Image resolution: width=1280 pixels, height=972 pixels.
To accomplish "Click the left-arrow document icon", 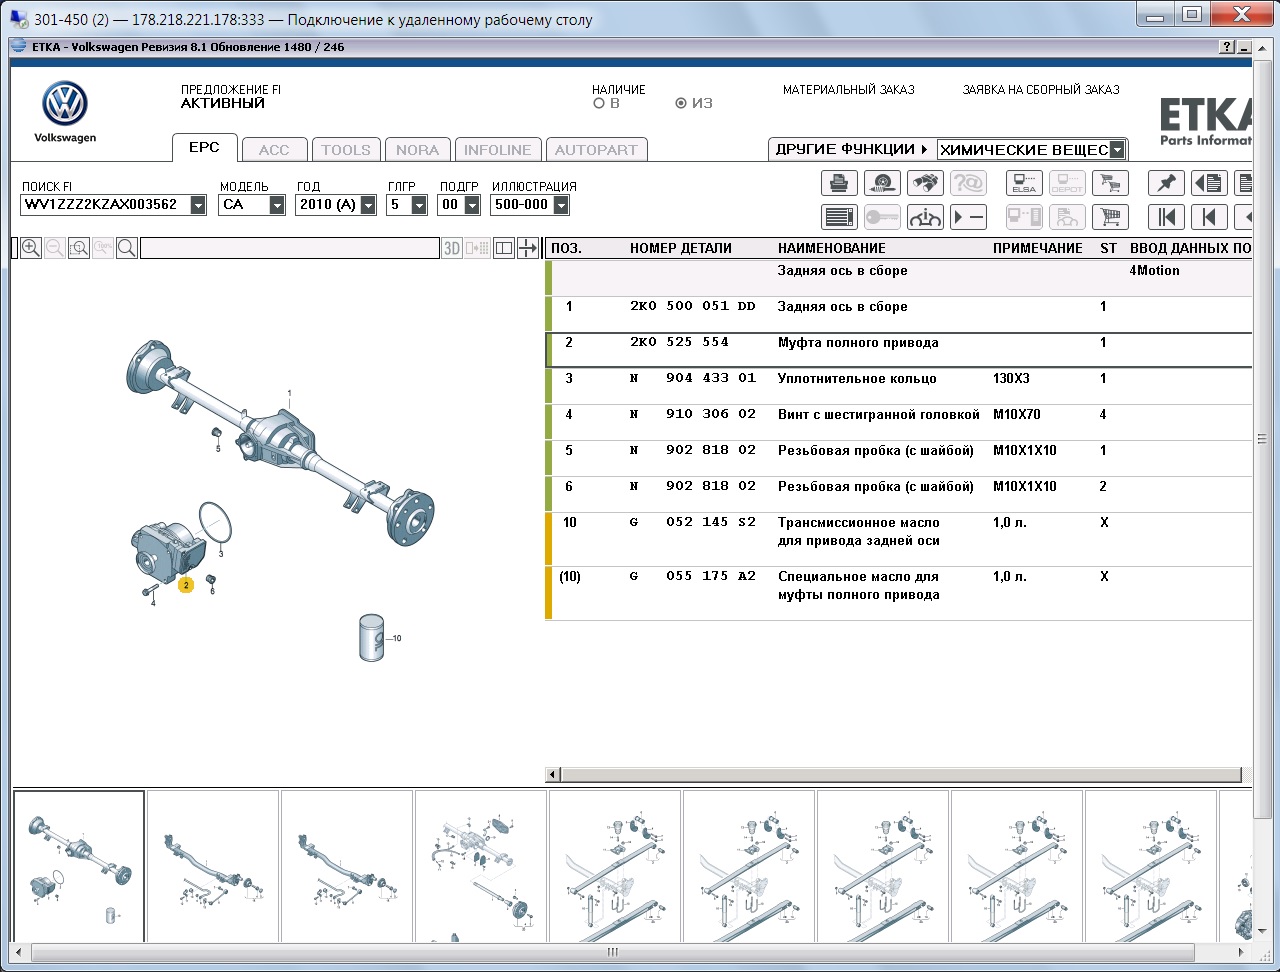I will (x=1209, y=183).
